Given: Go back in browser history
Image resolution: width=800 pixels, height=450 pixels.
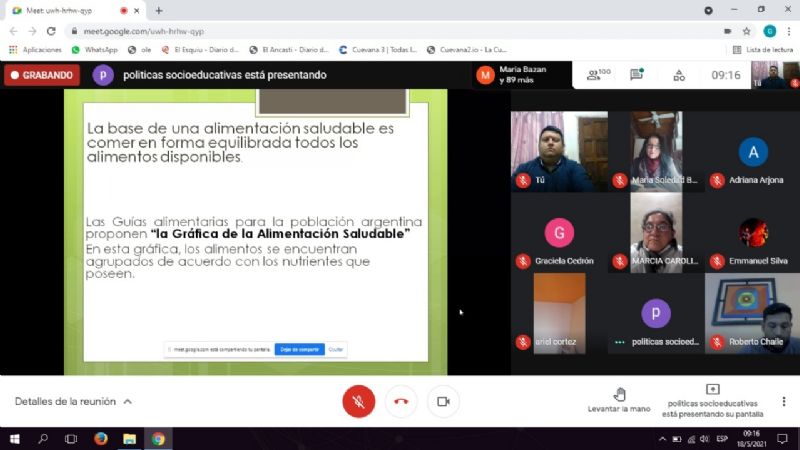Looking at the screenshot, I should [x=13, y=31].
